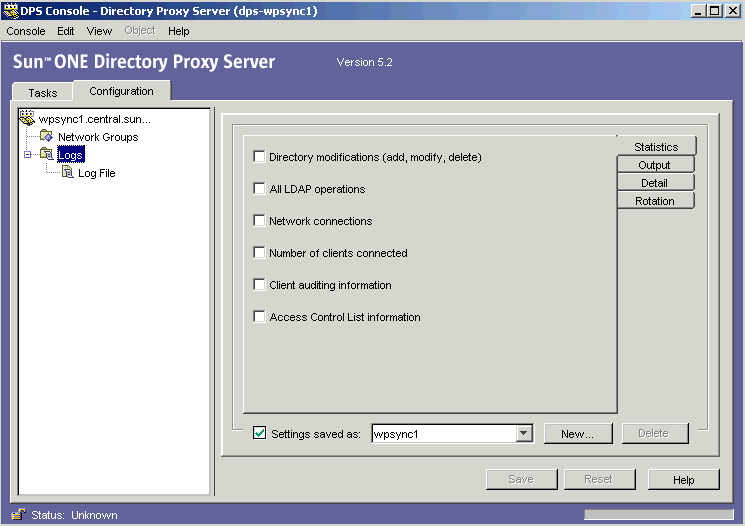Click the disabled Object menu
This screenshot has height=526, width=745.
click(140, 31)
